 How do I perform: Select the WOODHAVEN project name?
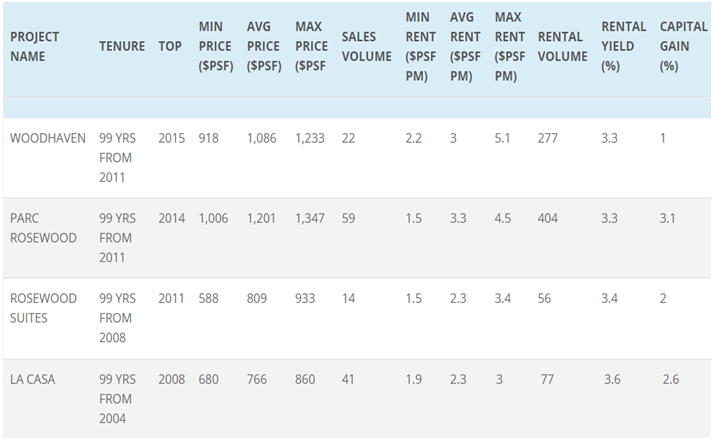tap(48, 138)
